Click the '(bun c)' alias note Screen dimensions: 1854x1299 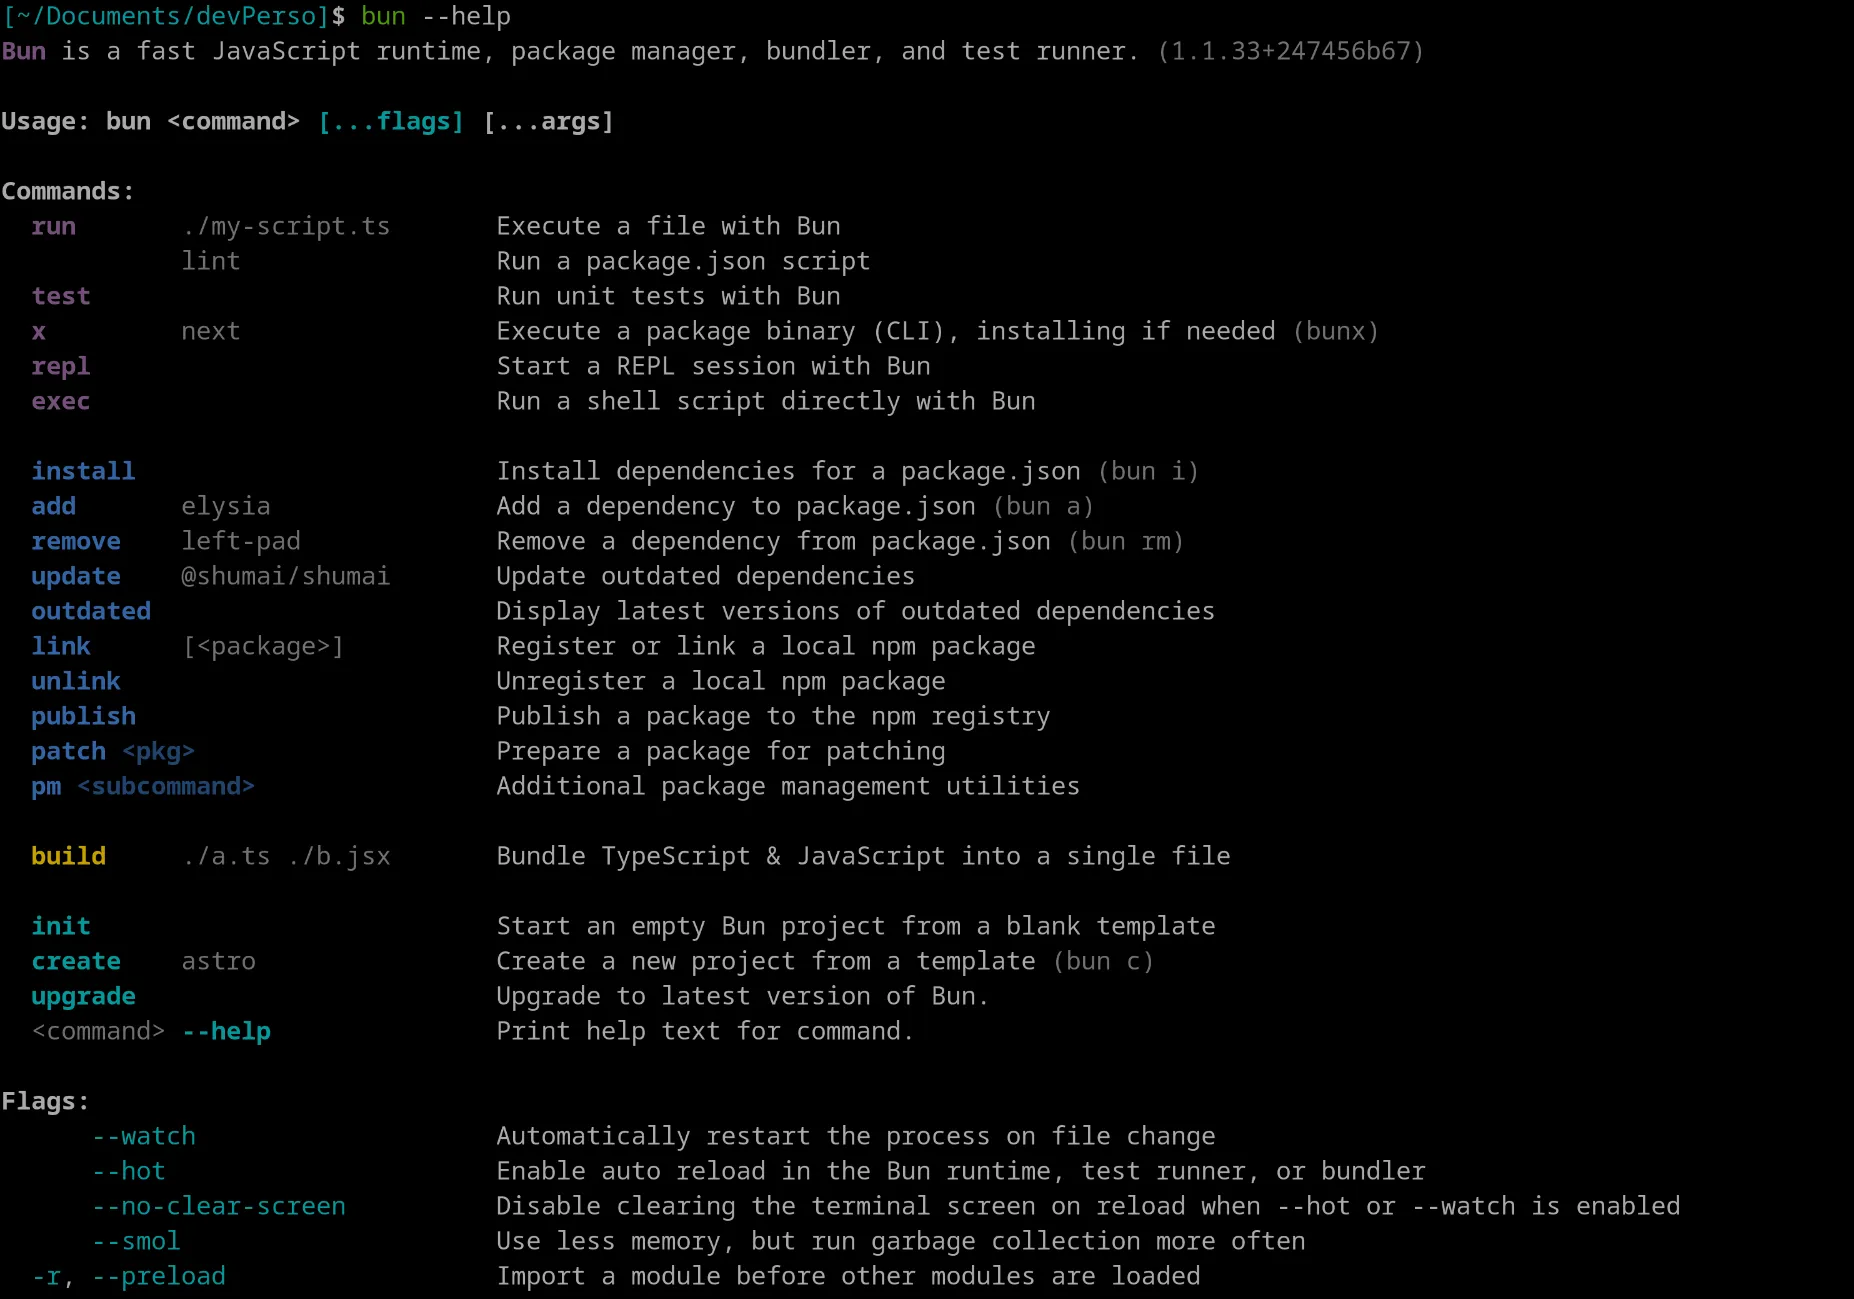coord(1103,961)
